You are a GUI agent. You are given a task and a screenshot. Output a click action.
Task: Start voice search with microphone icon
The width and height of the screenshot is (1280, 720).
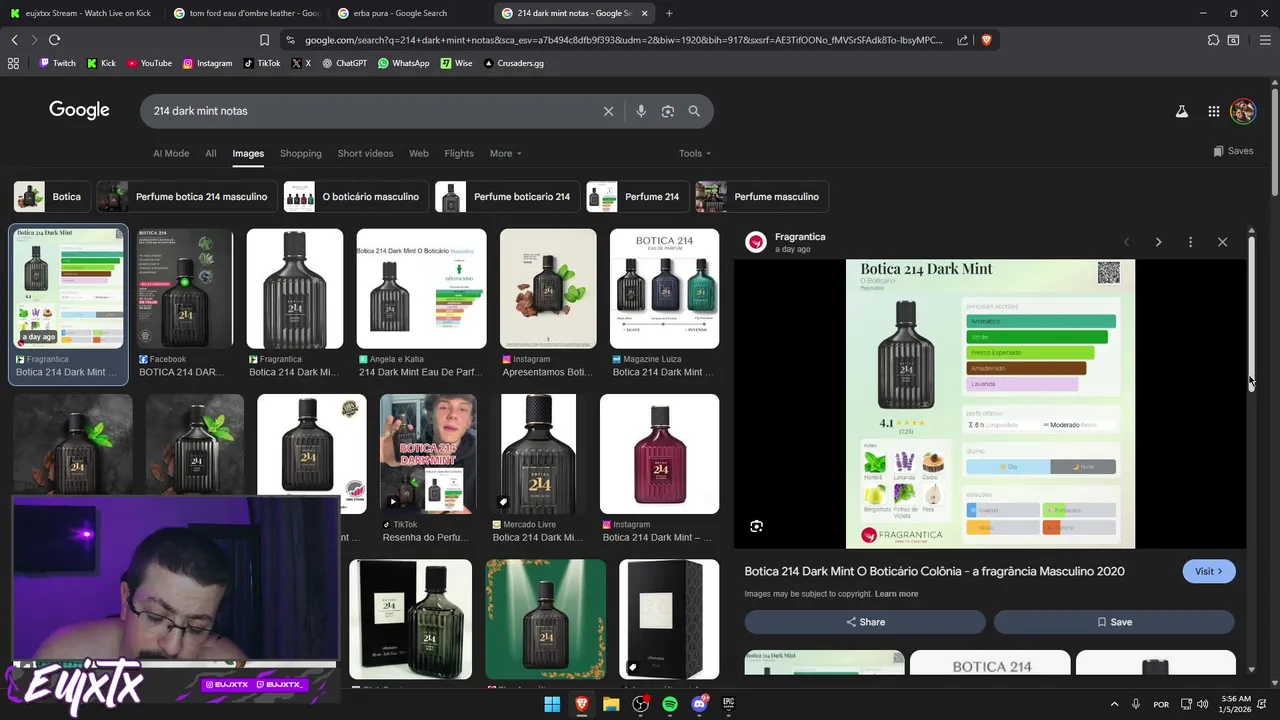coord(641,111)
